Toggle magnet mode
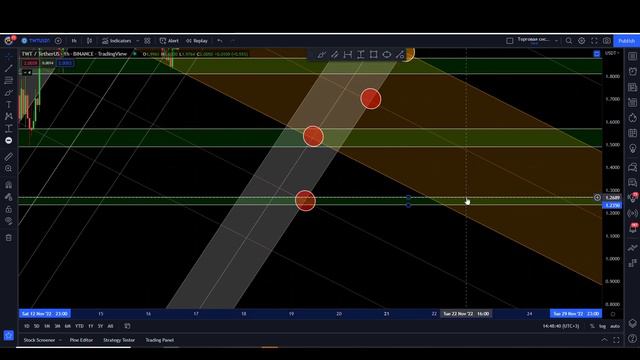The height and width of the screenshot is (360, 640). point(9,185)
